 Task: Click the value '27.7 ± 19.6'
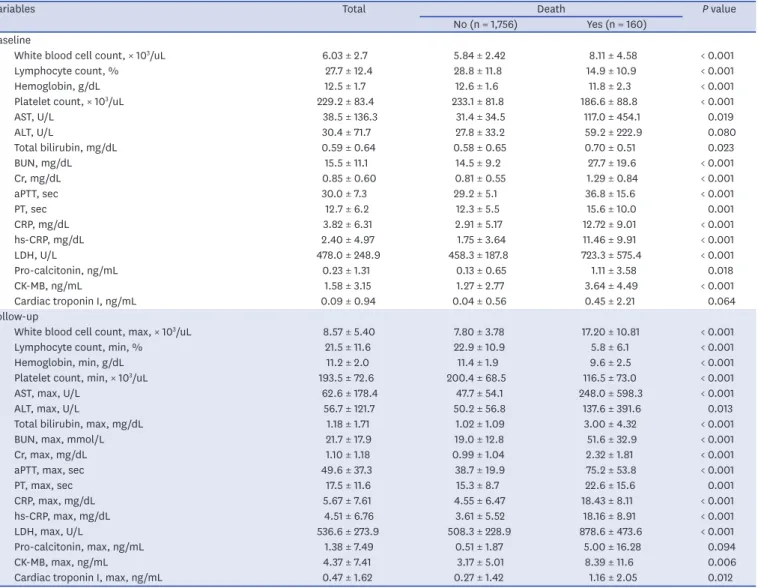pyautogui.click(x=611, y=163)
